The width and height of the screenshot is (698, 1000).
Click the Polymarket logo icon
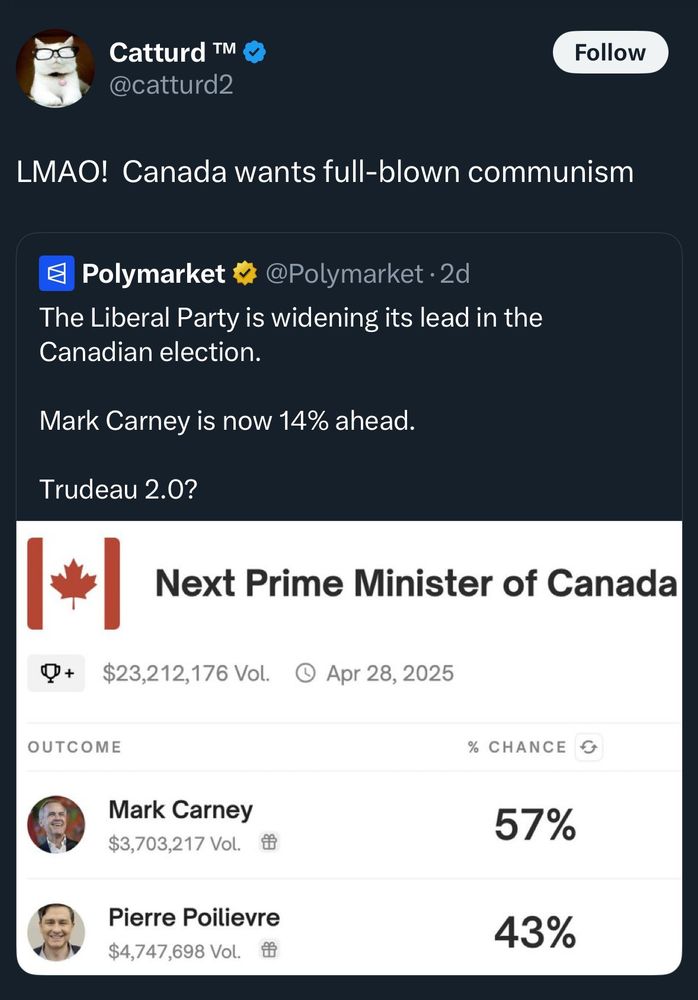56,273
